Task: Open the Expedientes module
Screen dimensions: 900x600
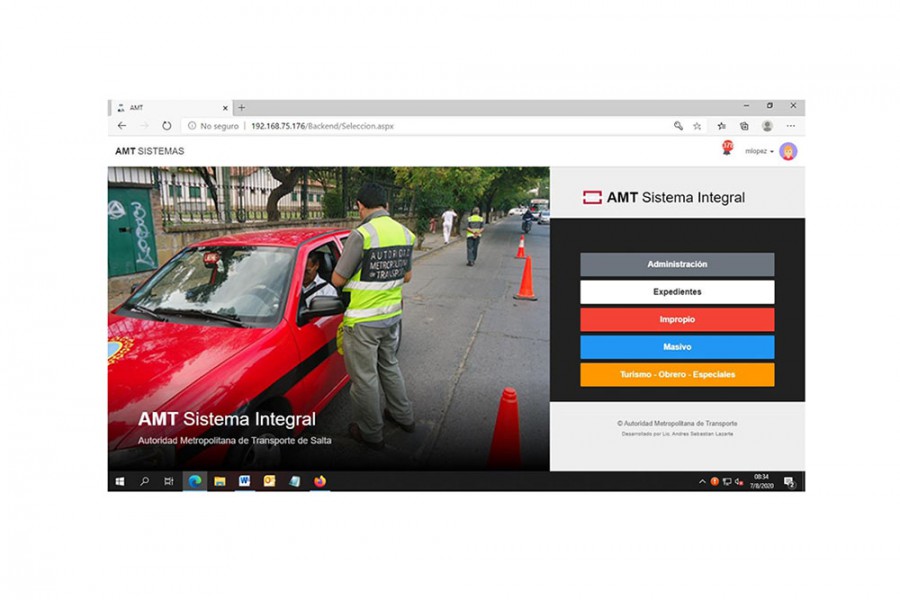Action: (677, 292)
